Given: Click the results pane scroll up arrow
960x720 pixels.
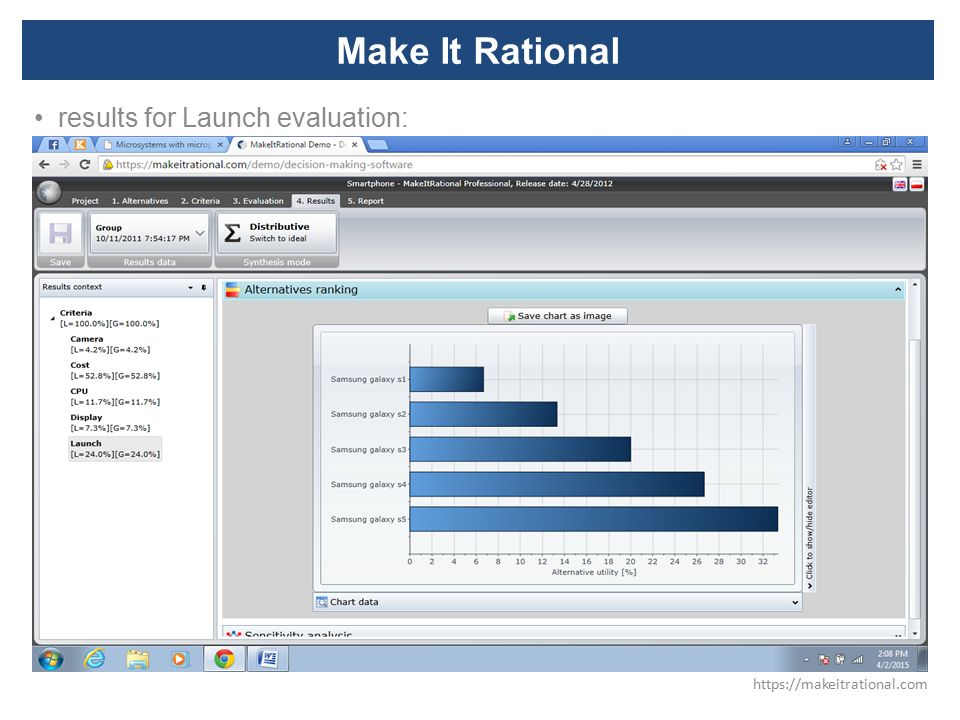Looking at the screenshot, I should 915,285.
